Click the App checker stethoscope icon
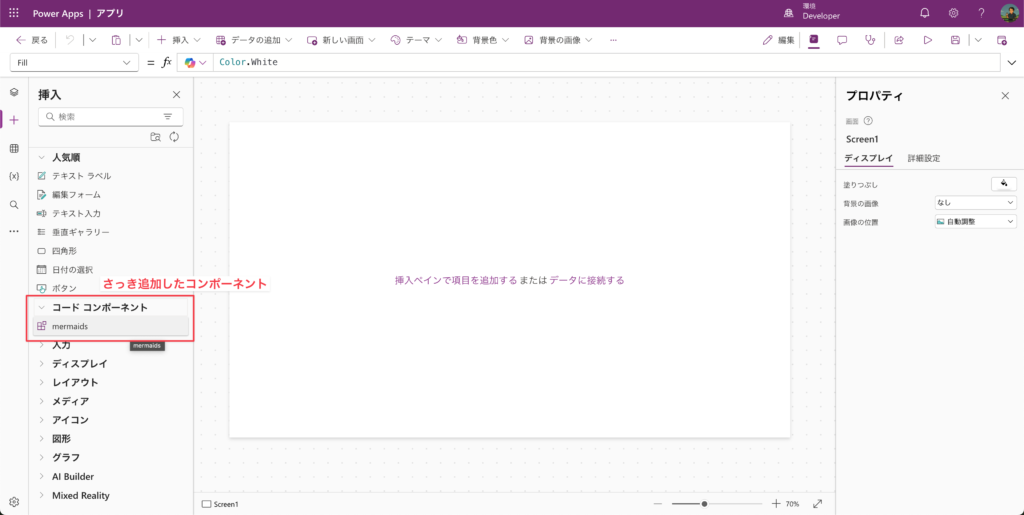 tap(870, 40)
